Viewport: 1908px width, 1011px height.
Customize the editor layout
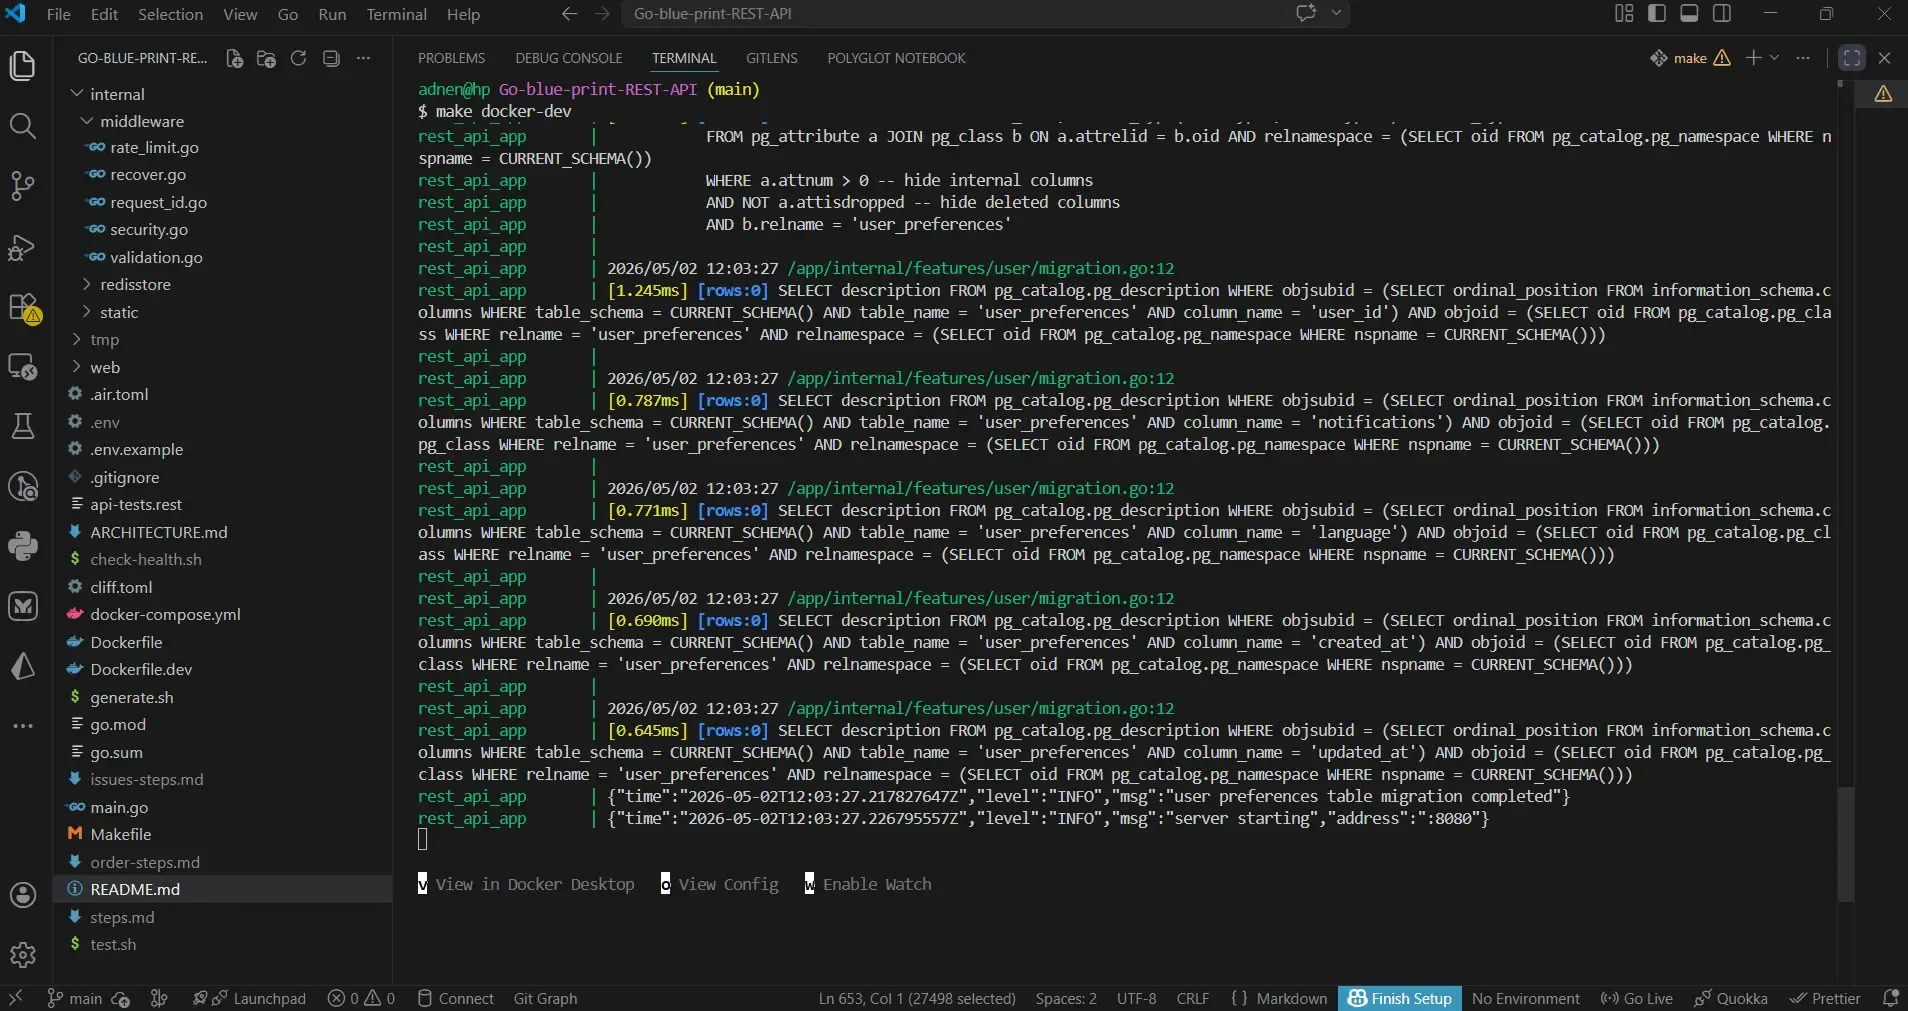point(1624,14)
